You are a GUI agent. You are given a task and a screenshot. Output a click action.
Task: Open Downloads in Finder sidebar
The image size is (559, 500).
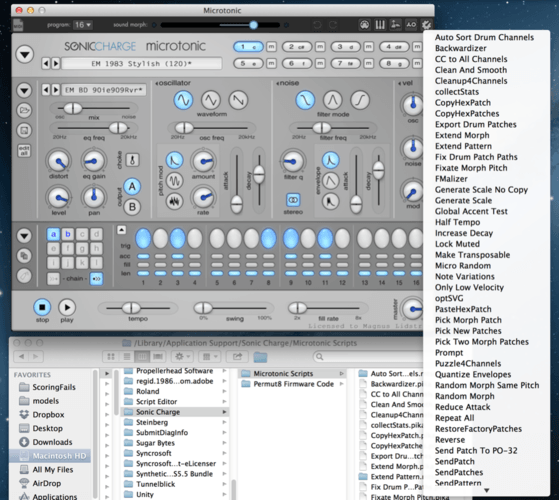tap(52, 442)
